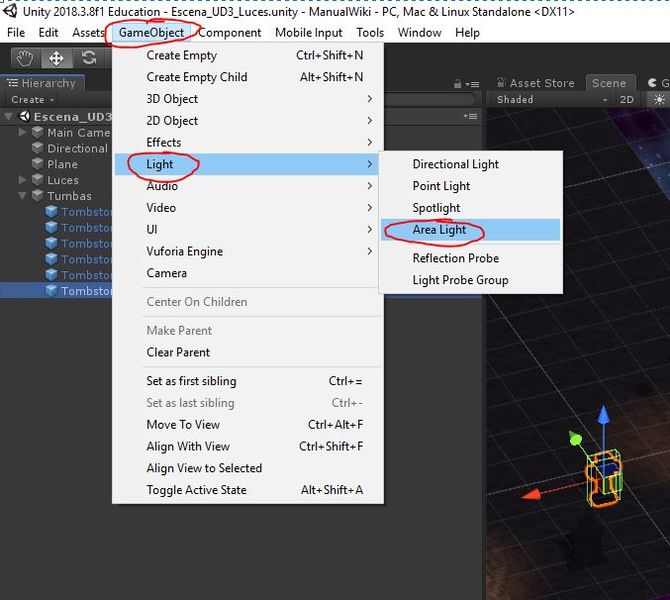The width and height of the screenshot is (670, 600).
Task: Click the Main Camera cube icon
Action: click(38, 132)
